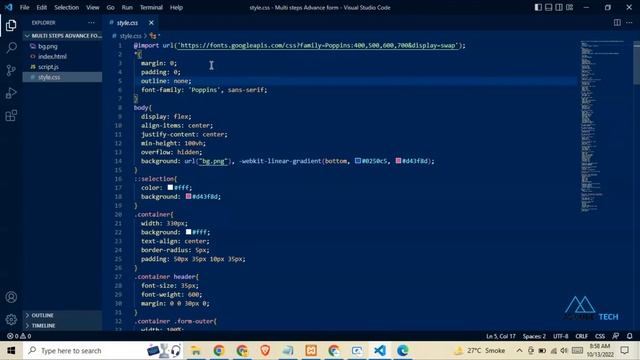Open the Explorer view in activity bar
Image resolution: width=640 pixels, height=360 pixels.
[11, 25]
